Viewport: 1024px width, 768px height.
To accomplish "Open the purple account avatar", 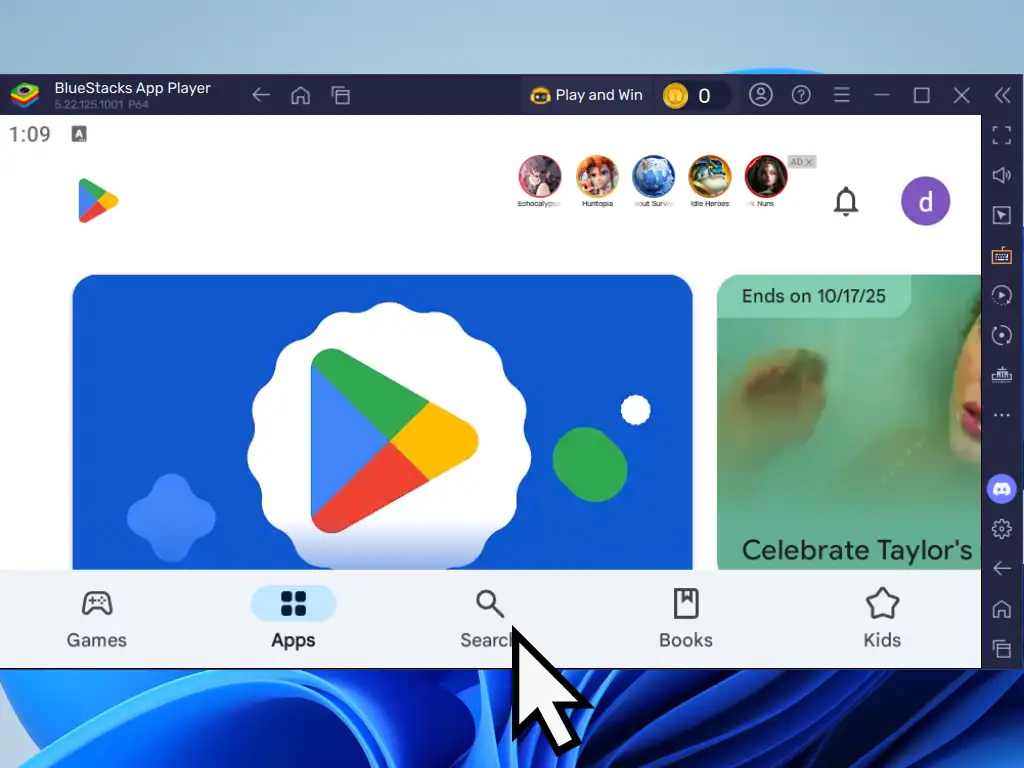I will 925,202.
